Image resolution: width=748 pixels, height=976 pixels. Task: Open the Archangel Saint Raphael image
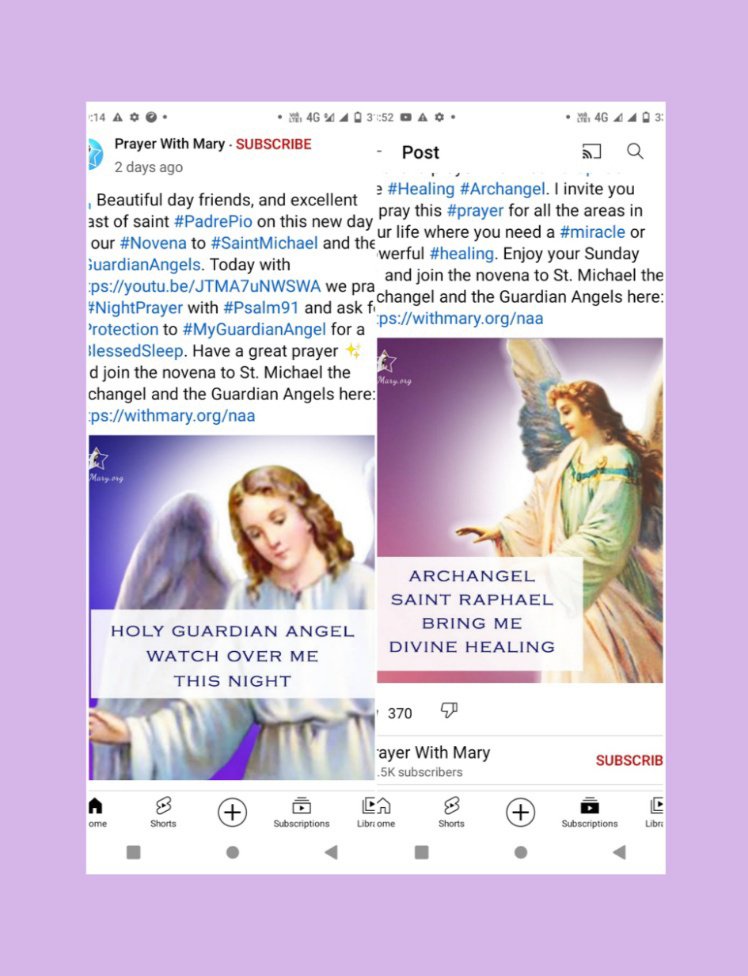pos(520,510)
